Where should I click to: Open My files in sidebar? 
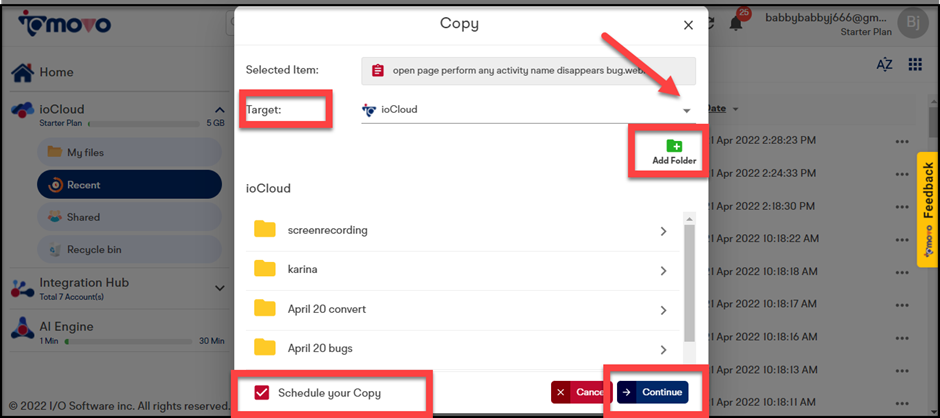[x=129, y=152]
